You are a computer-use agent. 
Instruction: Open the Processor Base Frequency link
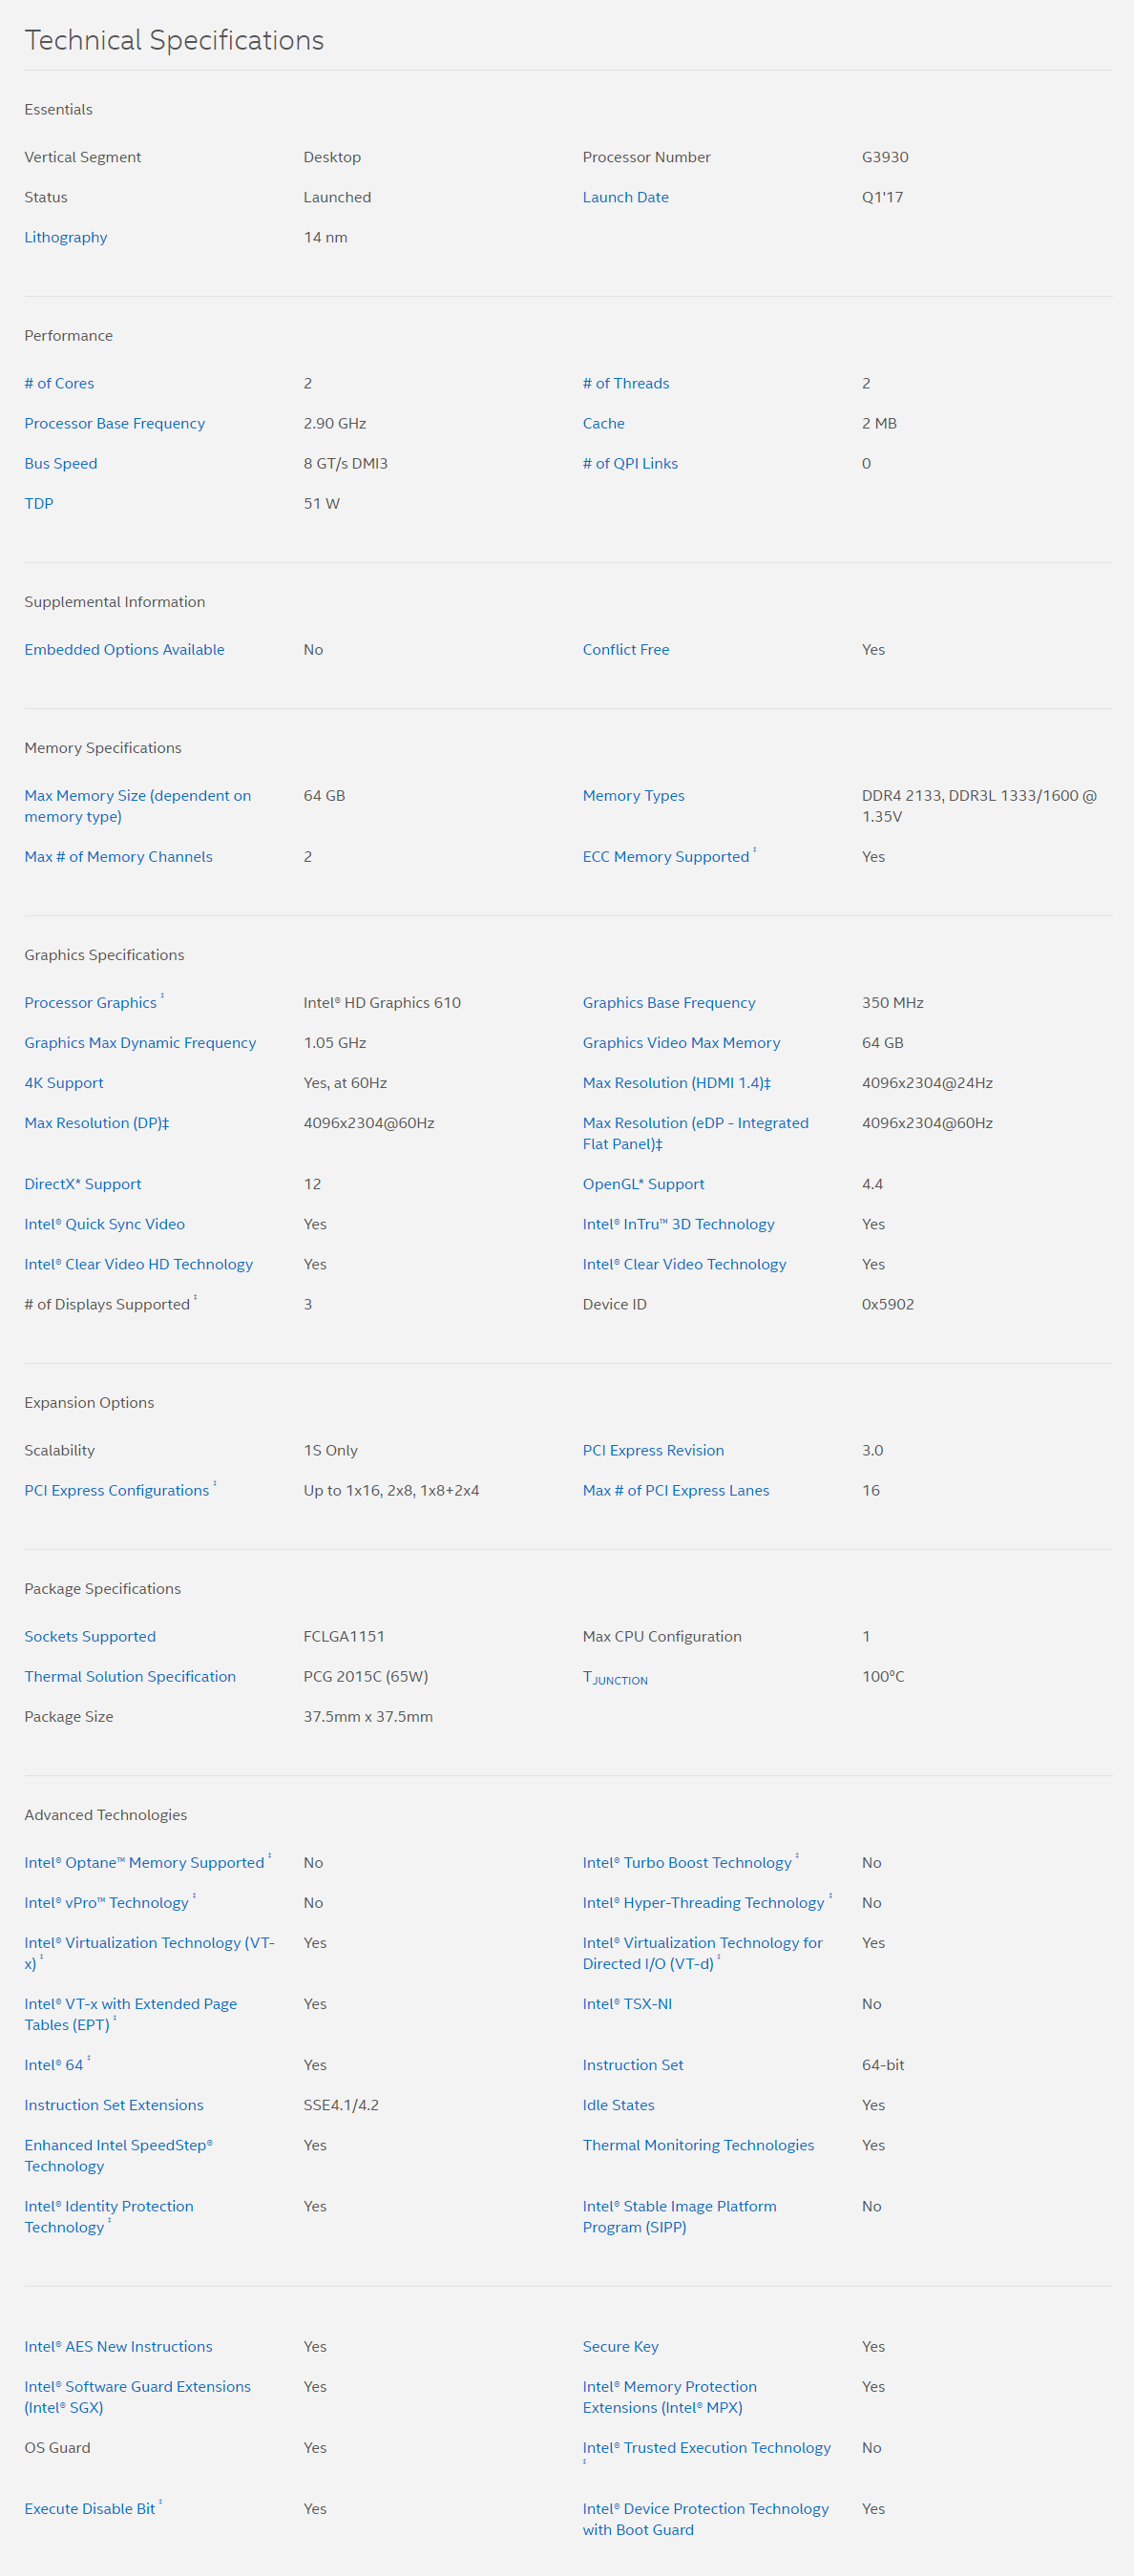114,423
